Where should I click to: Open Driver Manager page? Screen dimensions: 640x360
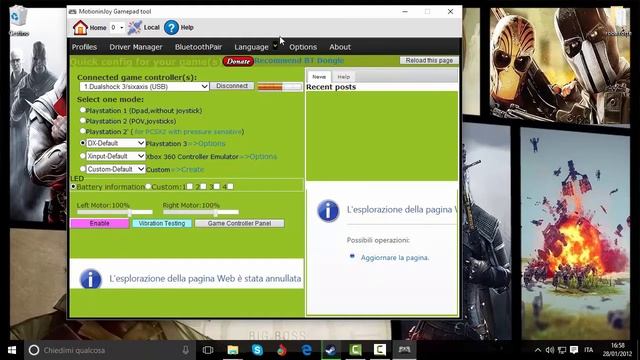(136, 47)
